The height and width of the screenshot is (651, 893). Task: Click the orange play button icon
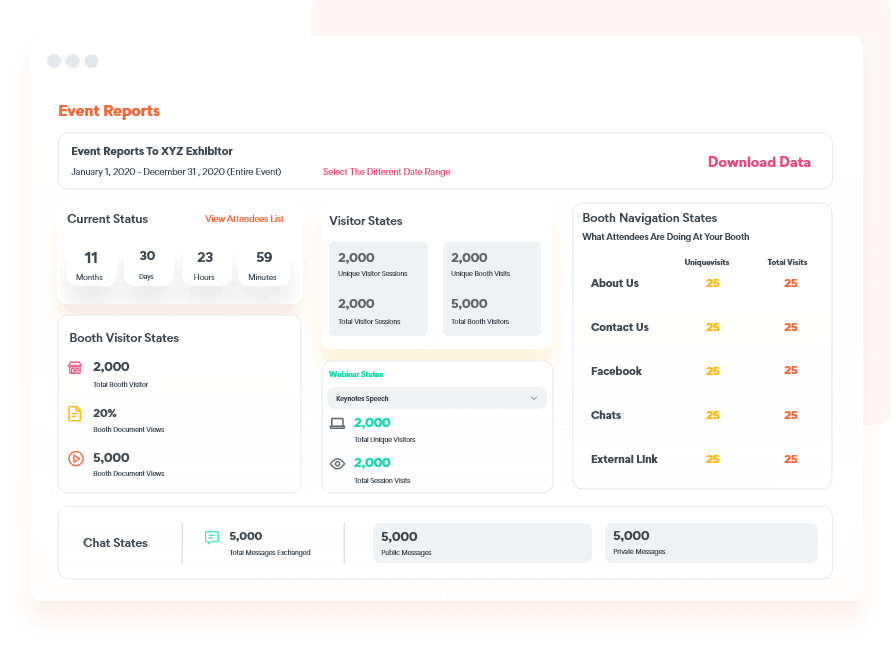point(75,458)
